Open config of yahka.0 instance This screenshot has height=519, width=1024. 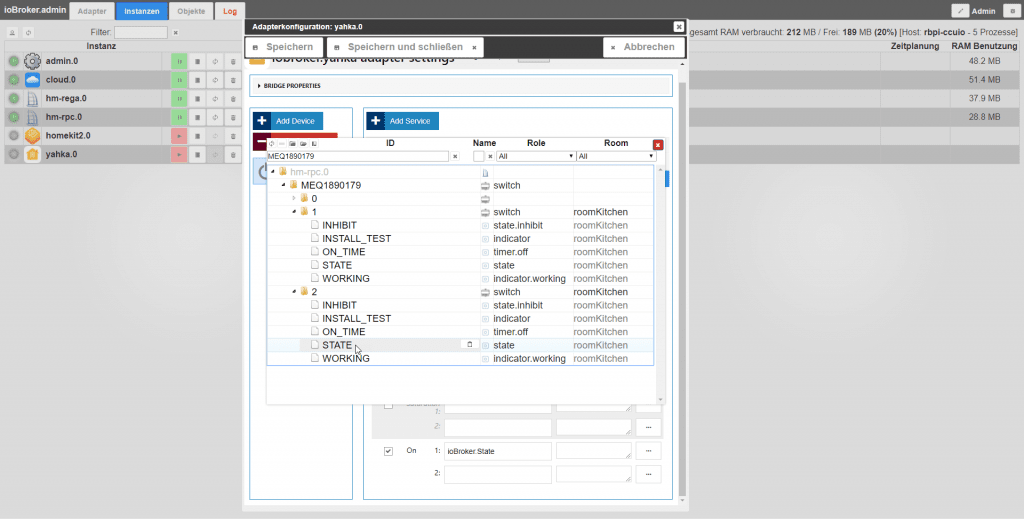coord(197,155)
